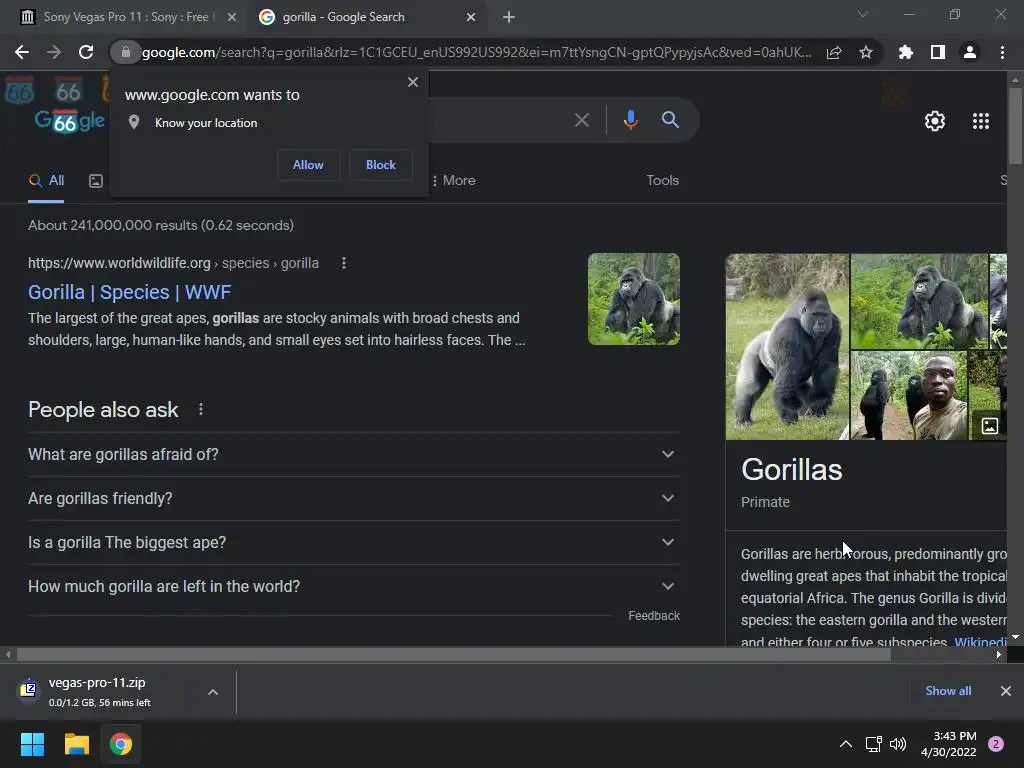
Task: Open Chrome's three-dot menu
Action: click(x=1002, y=52)
